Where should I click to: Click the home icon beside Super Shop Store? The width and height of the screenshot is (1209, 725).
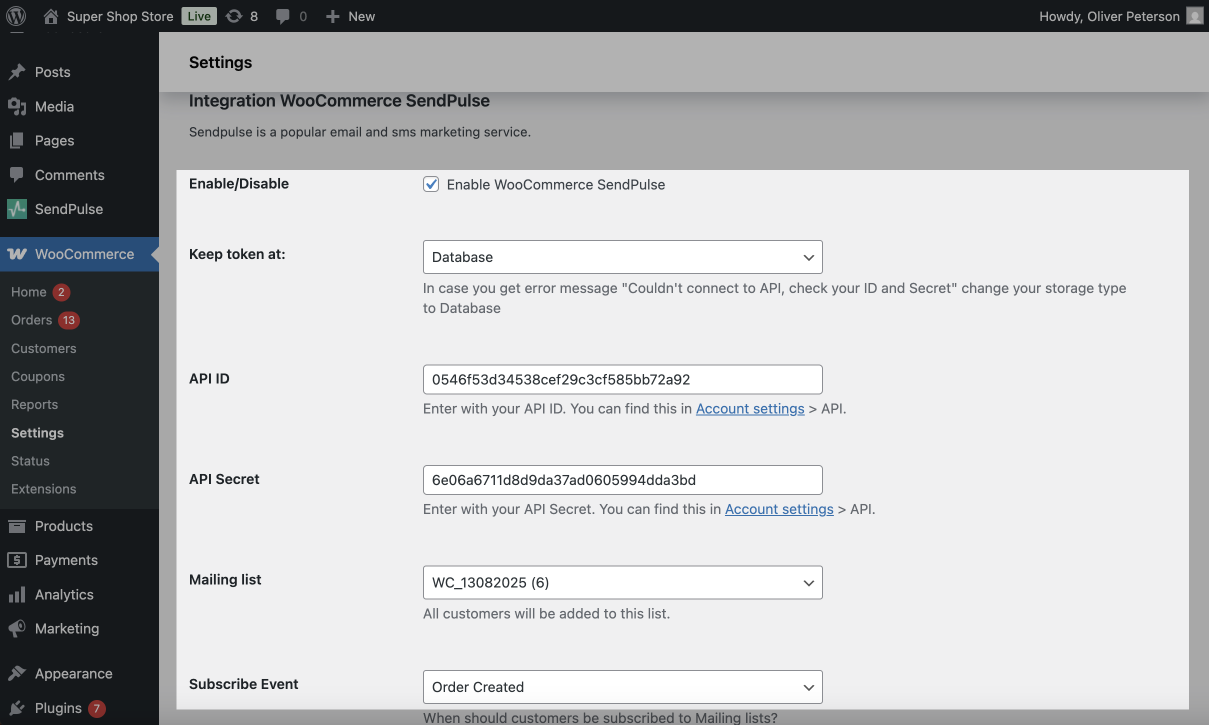tap(51, 16)
